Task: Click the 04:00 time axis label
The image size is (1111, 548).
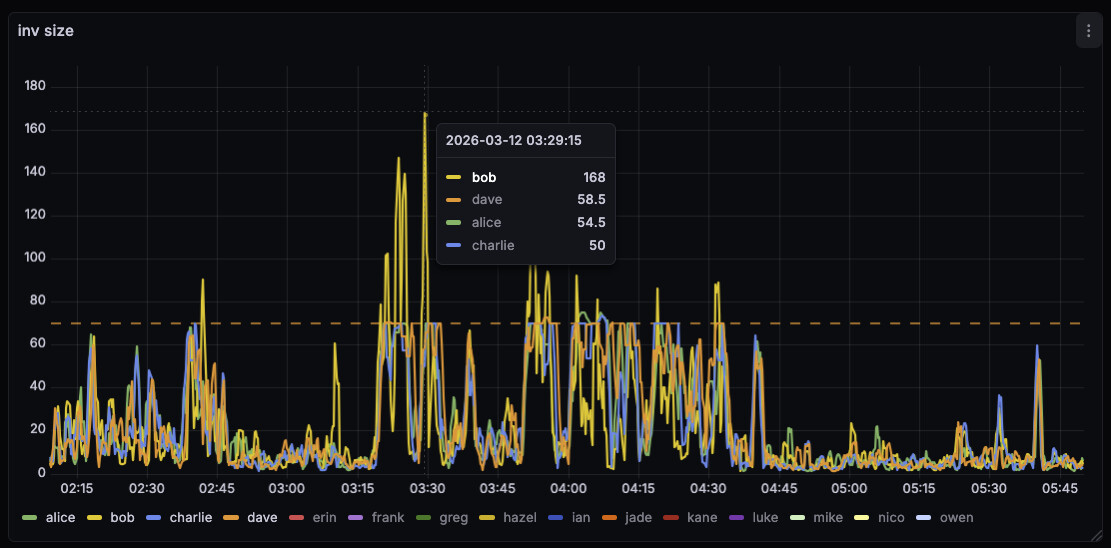Action: point(568,488)
